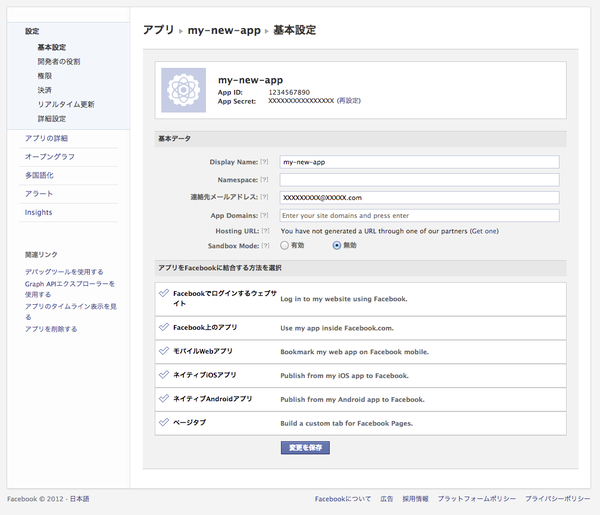Open help [?] next to App Domains
The image size is (600, 515).
click(264, 215)
